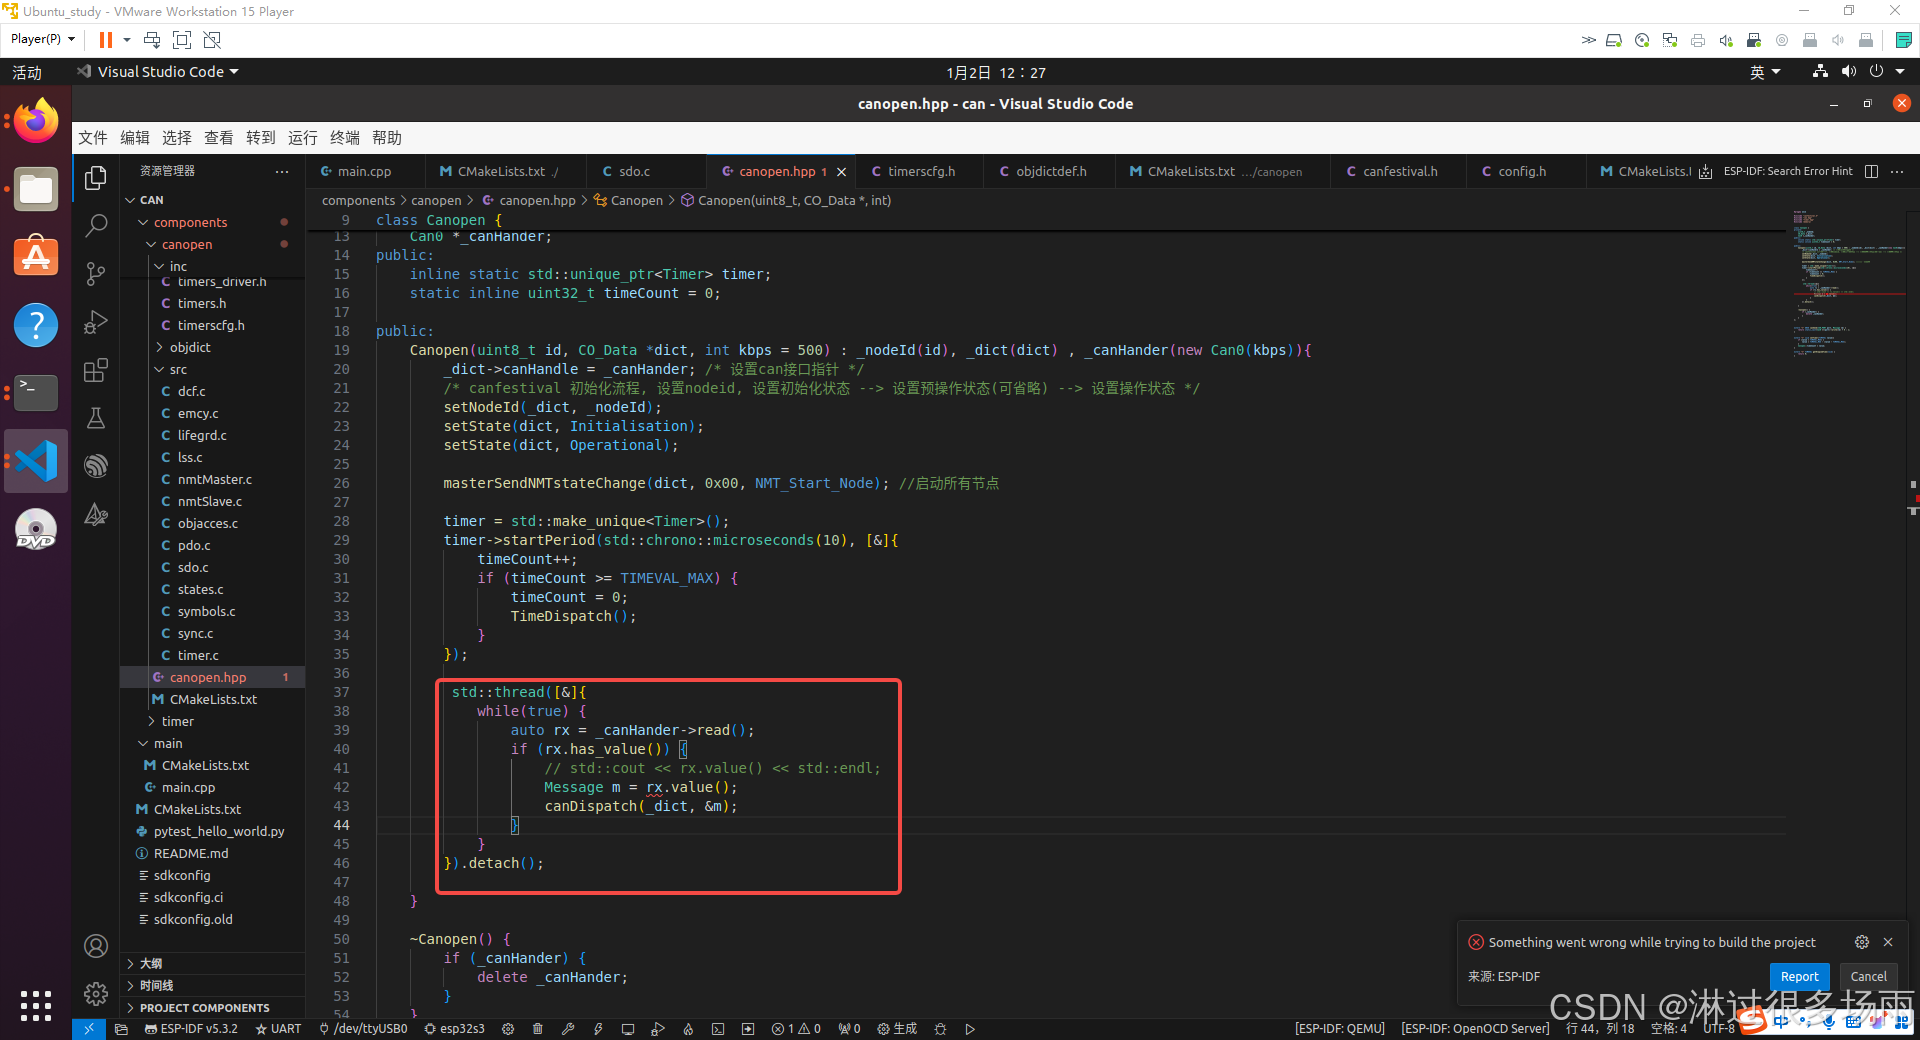The width and height of the screenshot is (1920, 1040).
Task: Expand the PROJECT COMPONENTS section
Action: tap(212, 1007)
